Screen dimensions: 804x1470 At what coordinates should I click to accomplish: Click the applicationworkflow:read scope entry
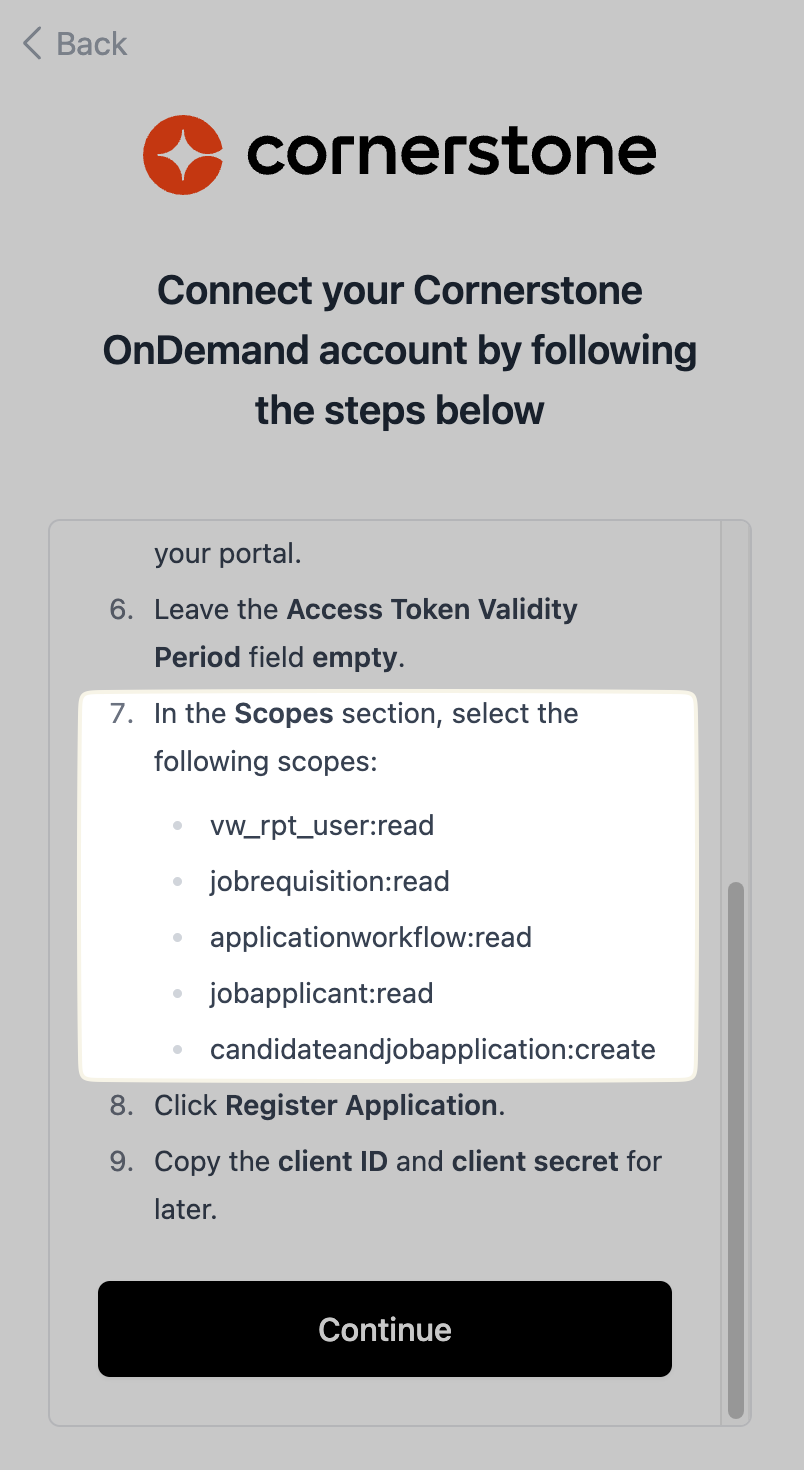370,938
